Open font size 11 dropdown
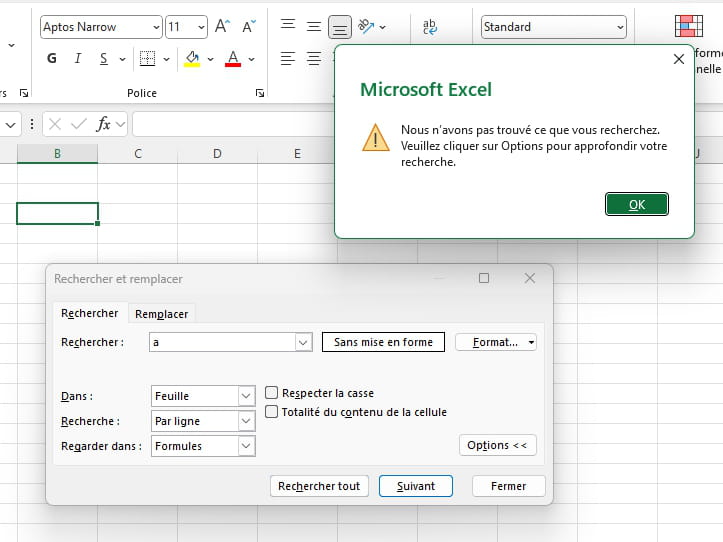The image size is (723, 542). click(x=201, y=27)
